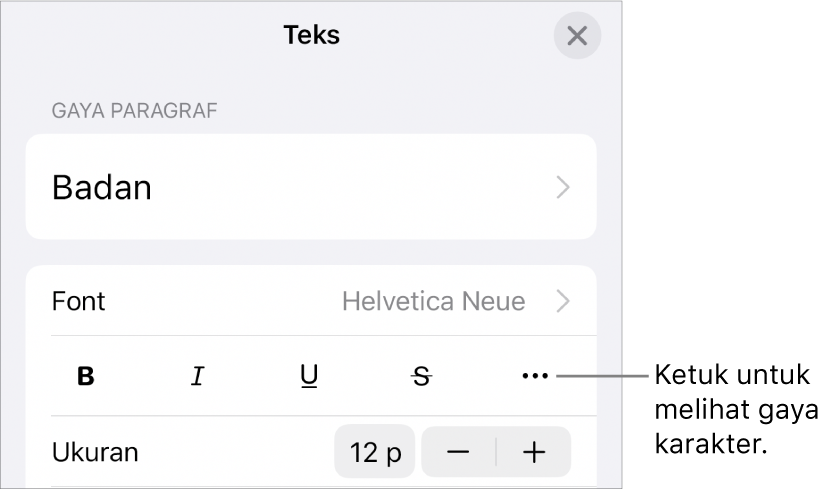The width and height of the screenshot is (827, 489).
Task: Open more character style options
Action: click(x=535, y=376)
